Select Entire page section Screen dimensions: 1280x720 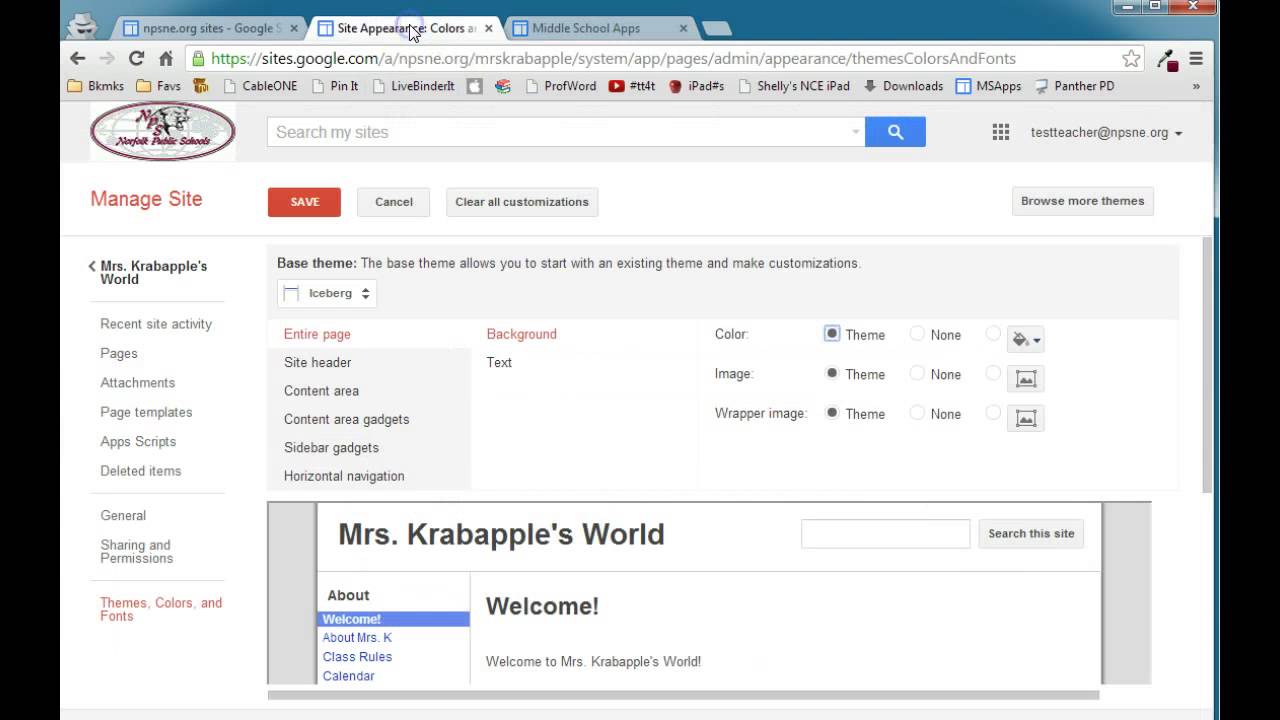coord(369,334)
